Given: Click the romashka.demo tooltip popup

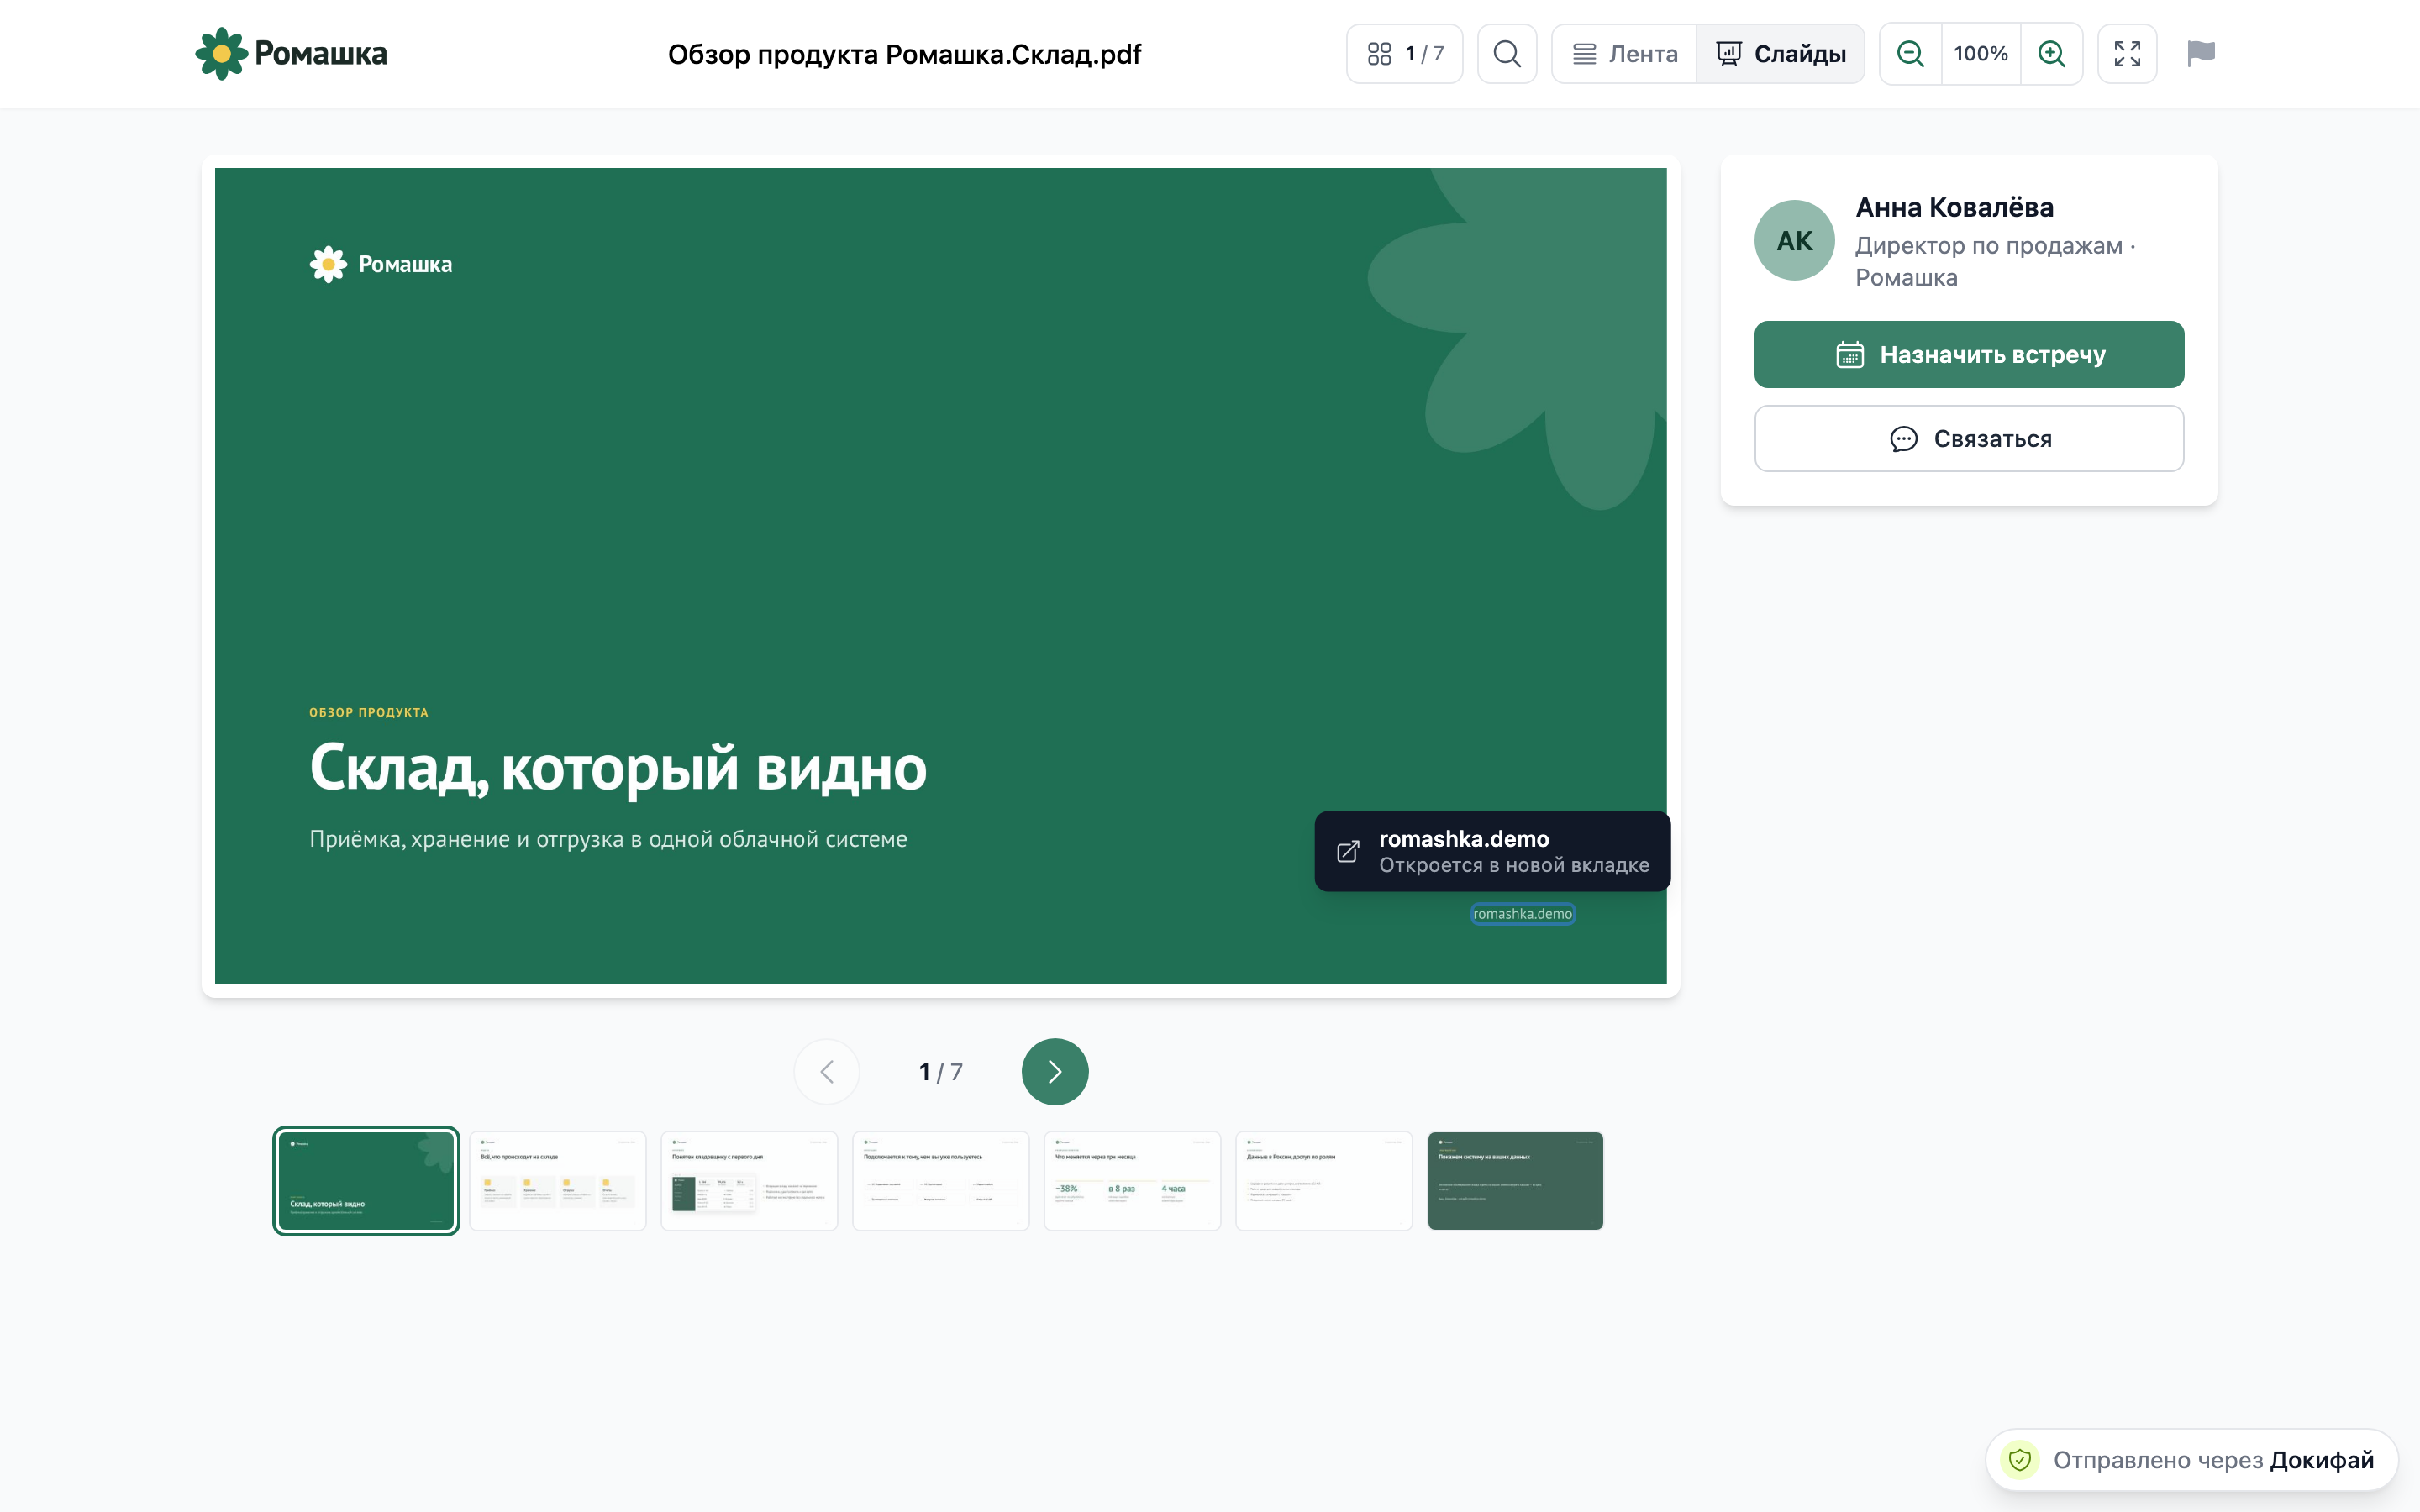Looking at the screenshot, I should [1492, 851].
